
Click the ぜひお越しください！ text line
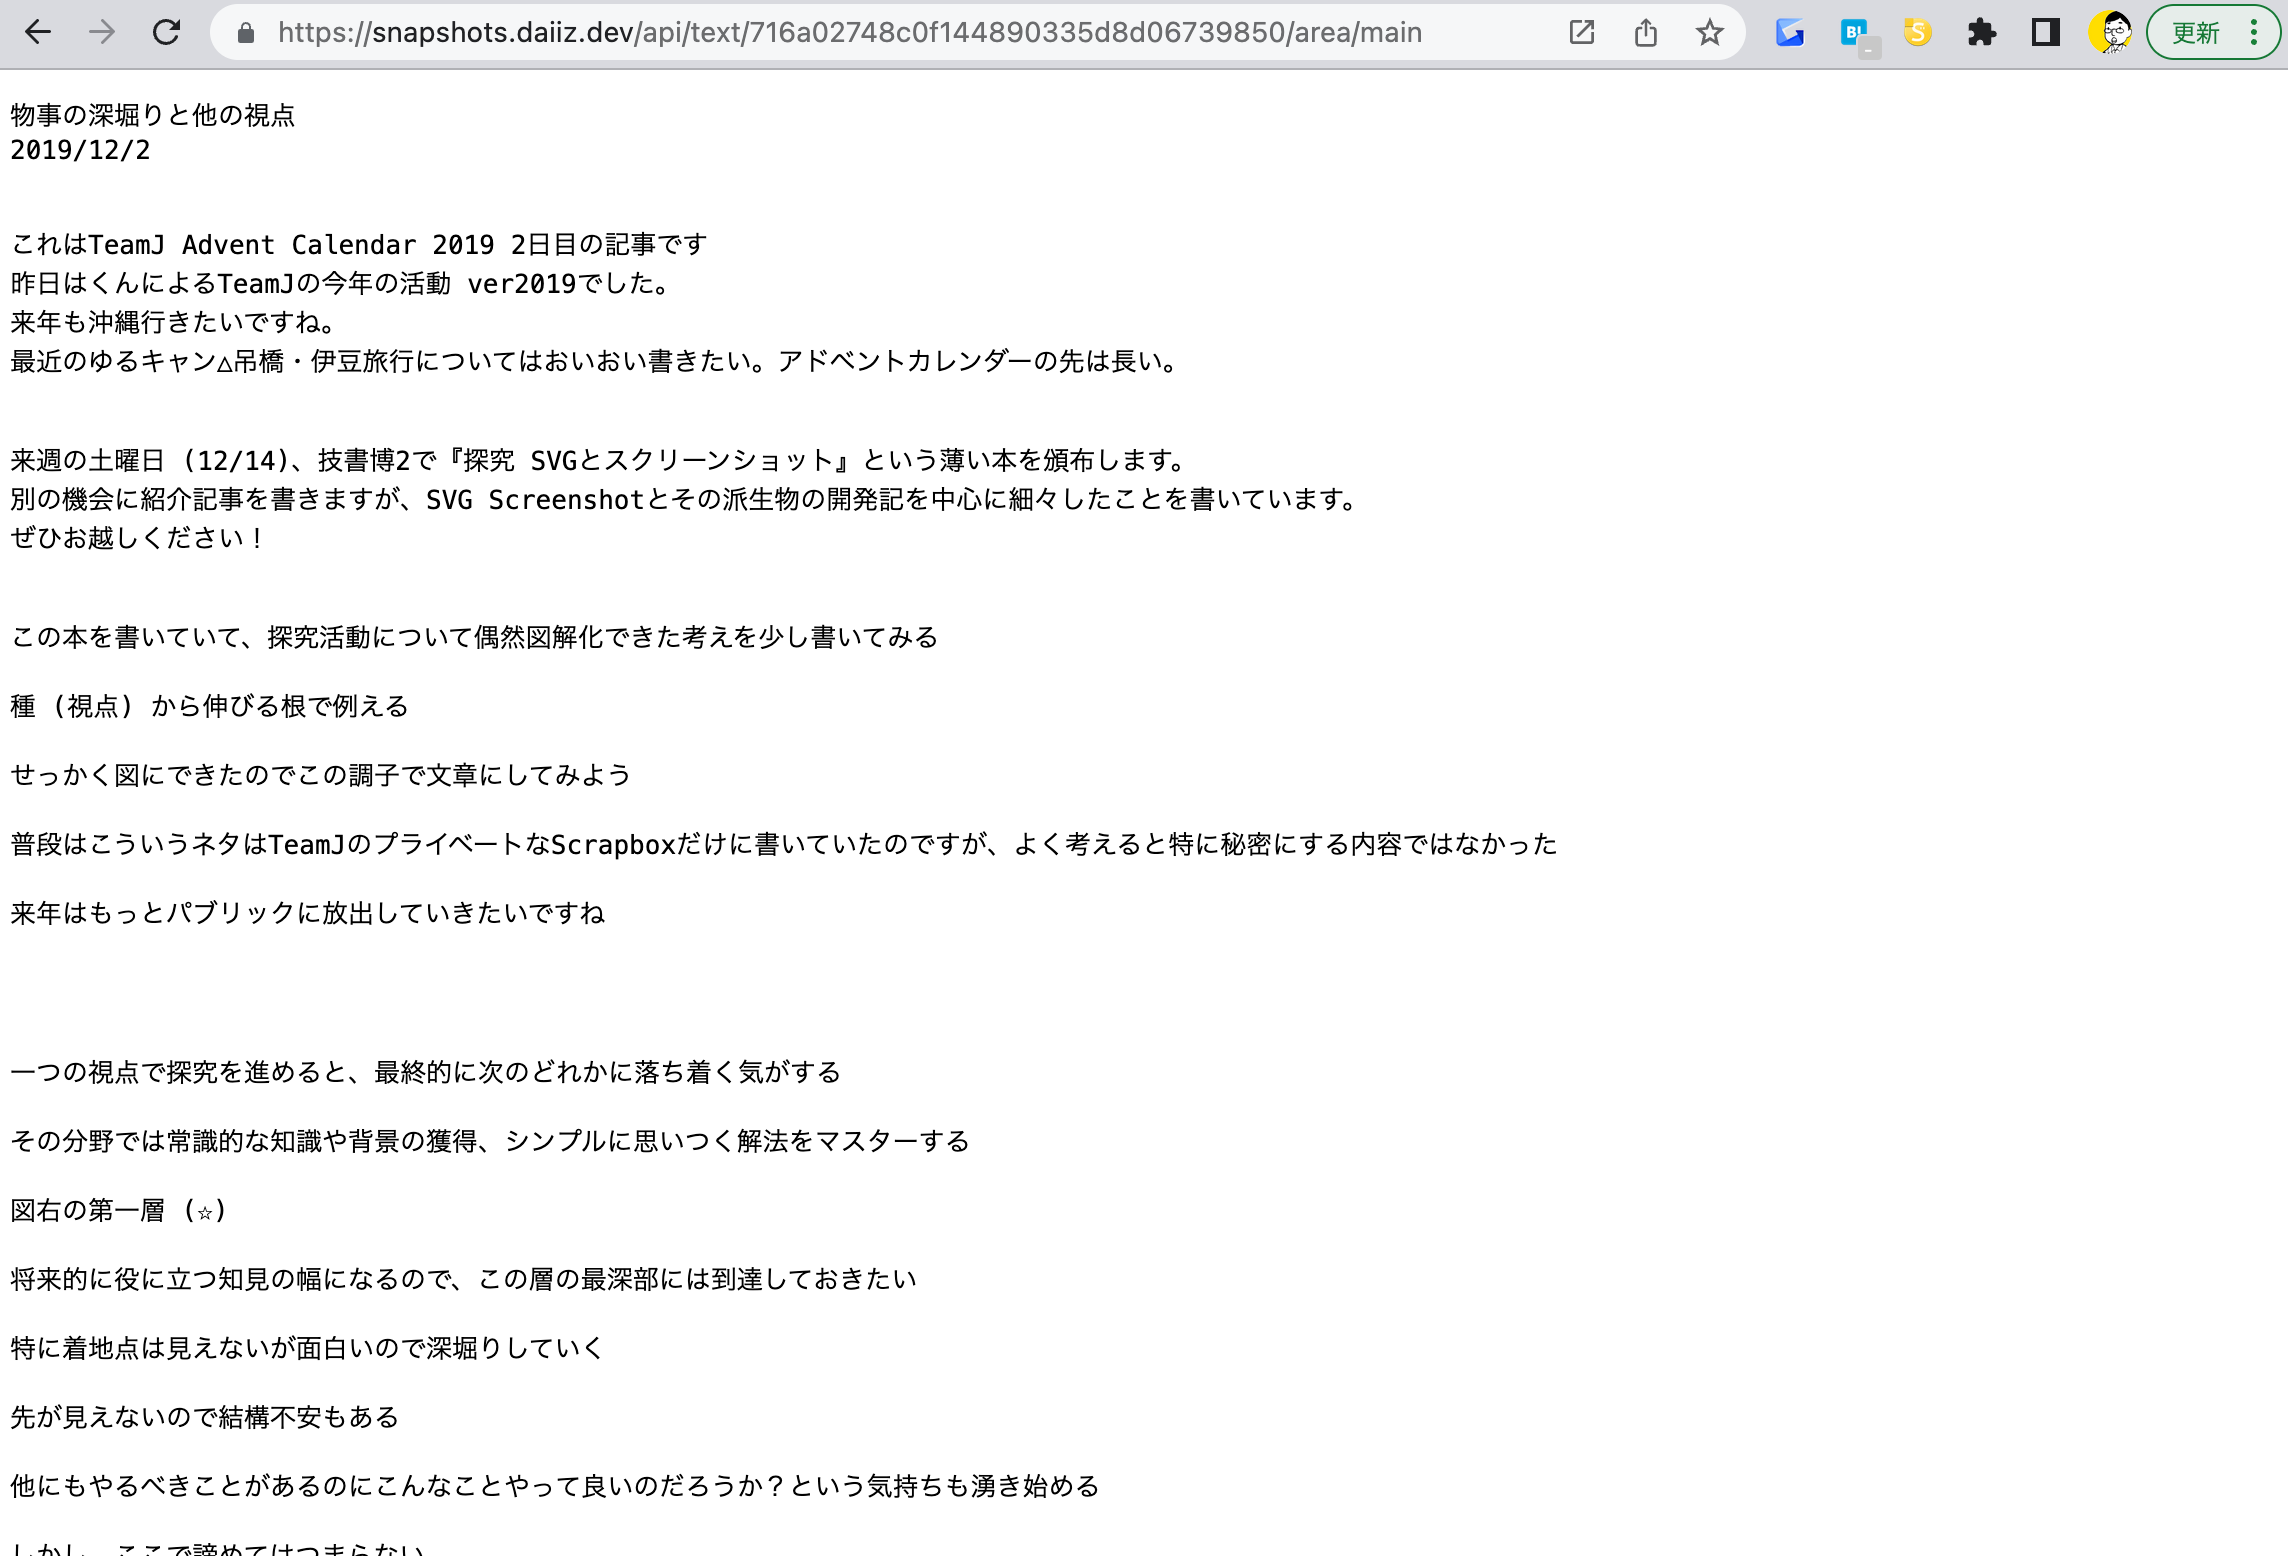coord(137,538)
